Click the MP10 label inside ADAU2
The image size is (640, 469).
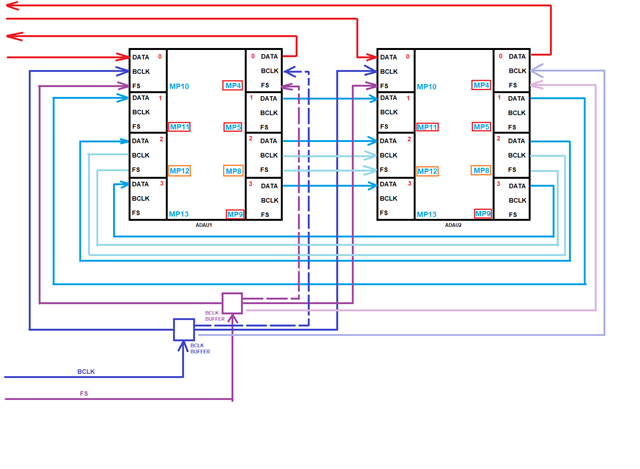(427, 87)
